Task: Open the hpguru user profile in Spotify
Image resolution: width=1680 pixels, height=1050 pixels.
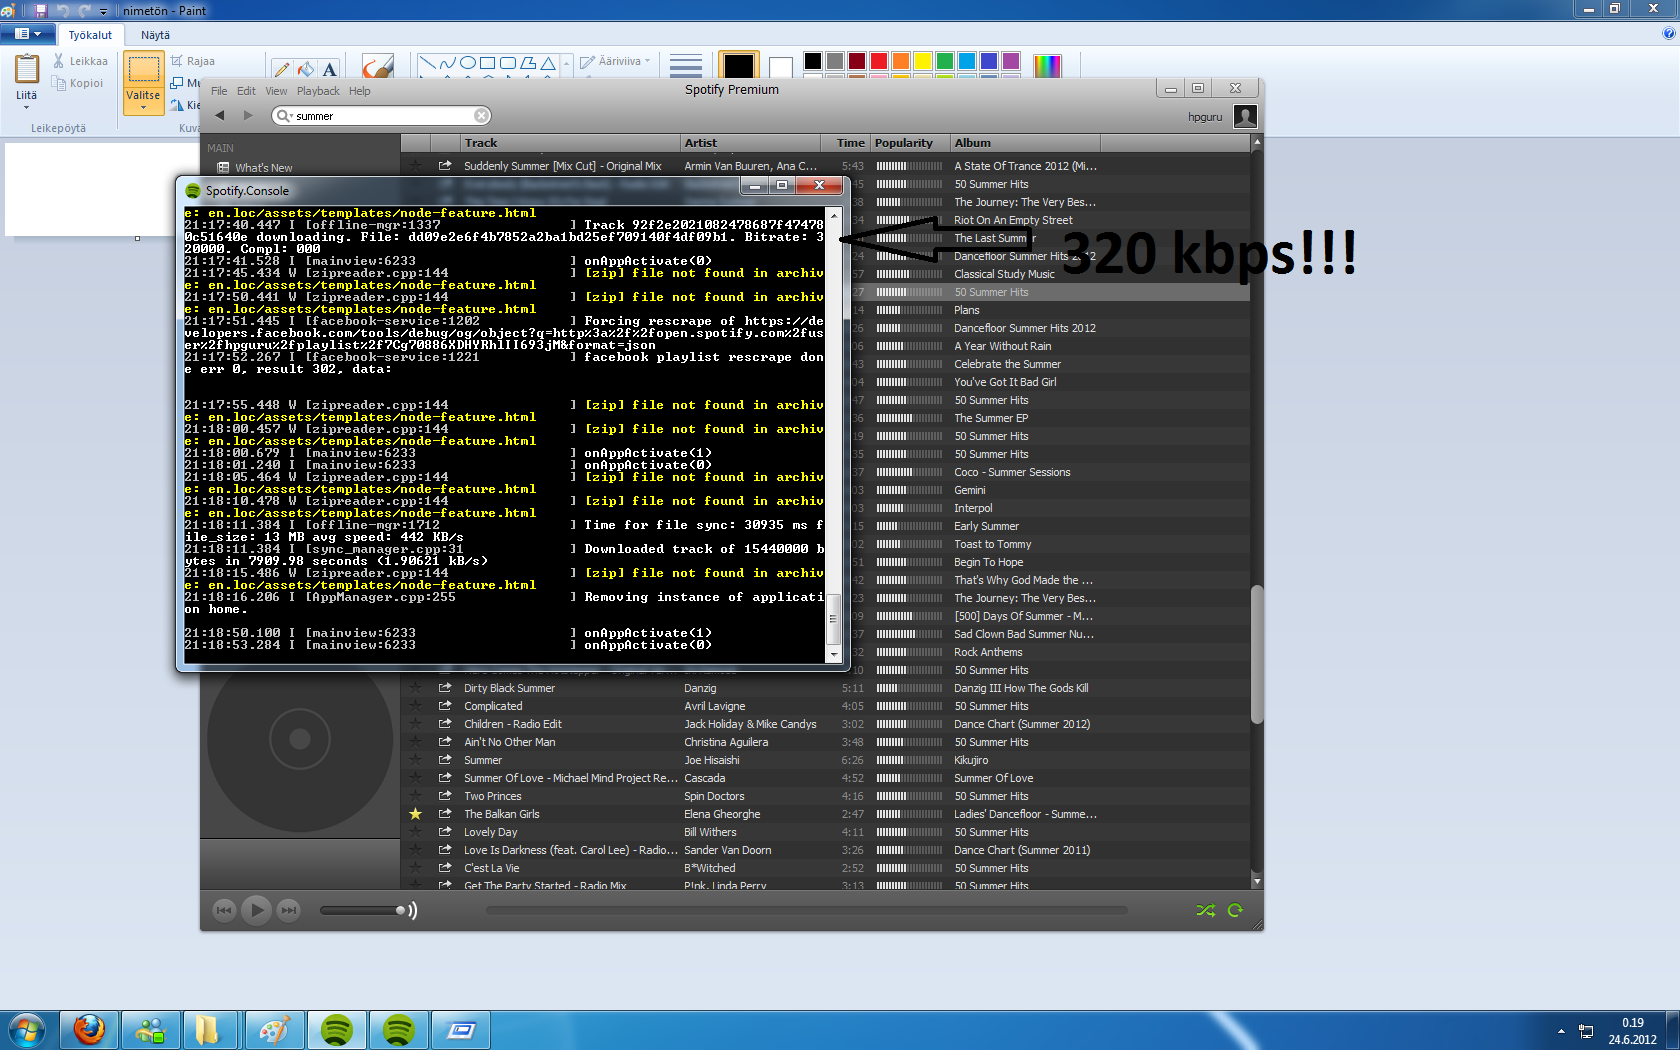Action: (1221, 117)
